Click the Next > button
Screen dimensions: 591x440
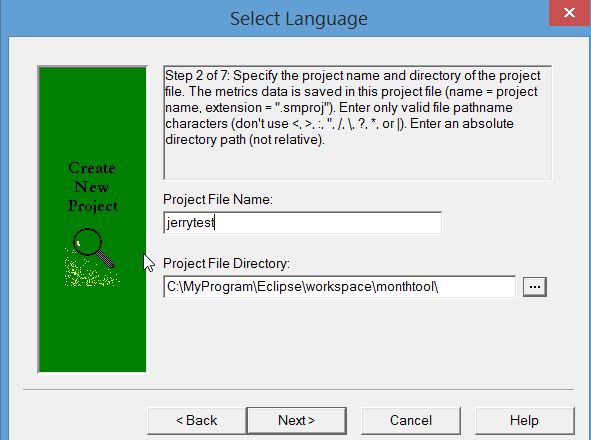click(296, 420)
